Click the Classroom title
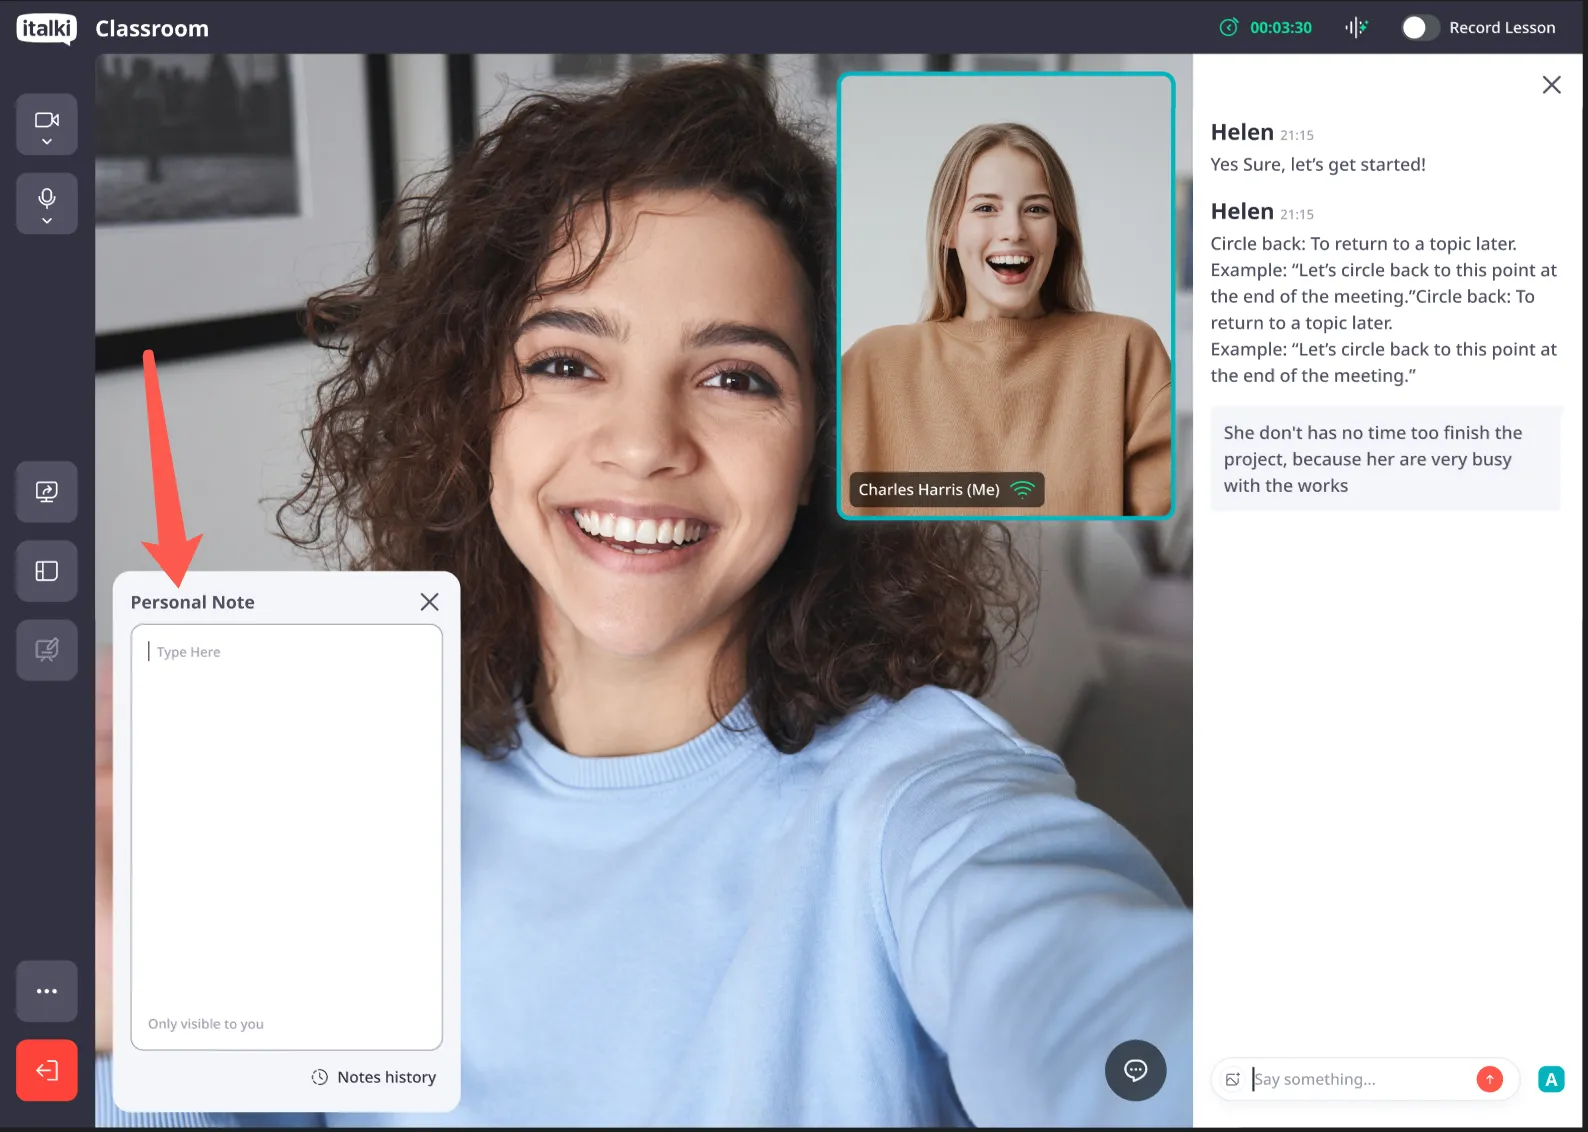1588x1132 pixels. pos(152,29)
